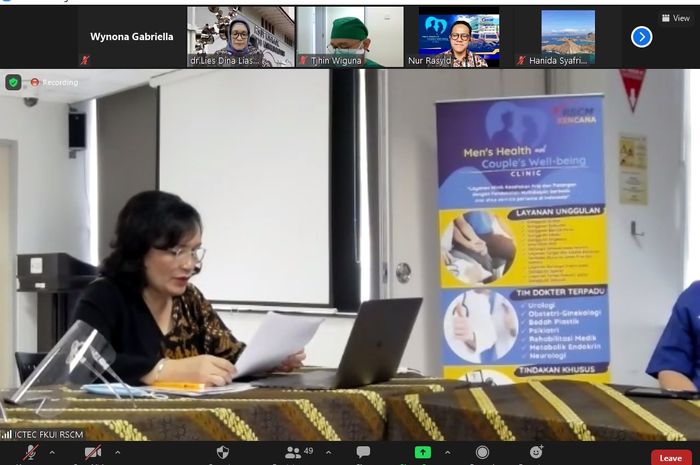700x465 pixels.
Task: Open the Reactions smiley menu
Action: pos(536,452)
